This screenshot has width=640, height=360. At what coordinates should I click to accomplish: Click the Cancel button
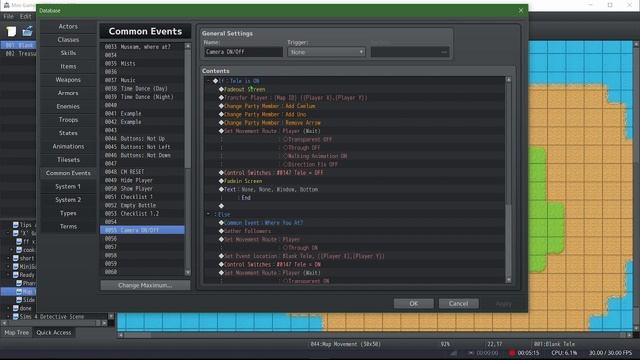coord(458,304)
